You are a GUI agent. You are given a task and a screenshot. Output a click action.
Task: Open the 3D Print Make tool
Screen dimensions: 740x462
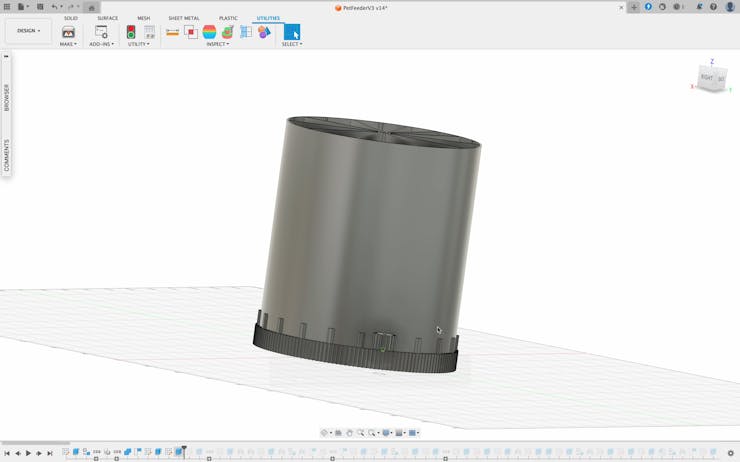68,32
